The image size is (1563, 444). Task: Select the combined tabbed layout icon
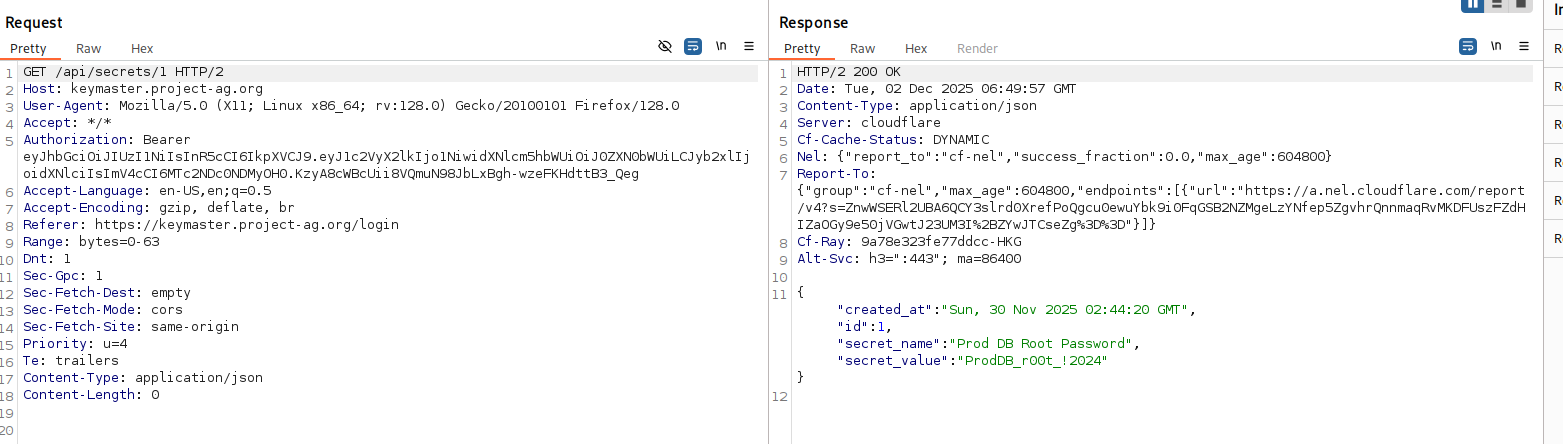(1521, 4)
